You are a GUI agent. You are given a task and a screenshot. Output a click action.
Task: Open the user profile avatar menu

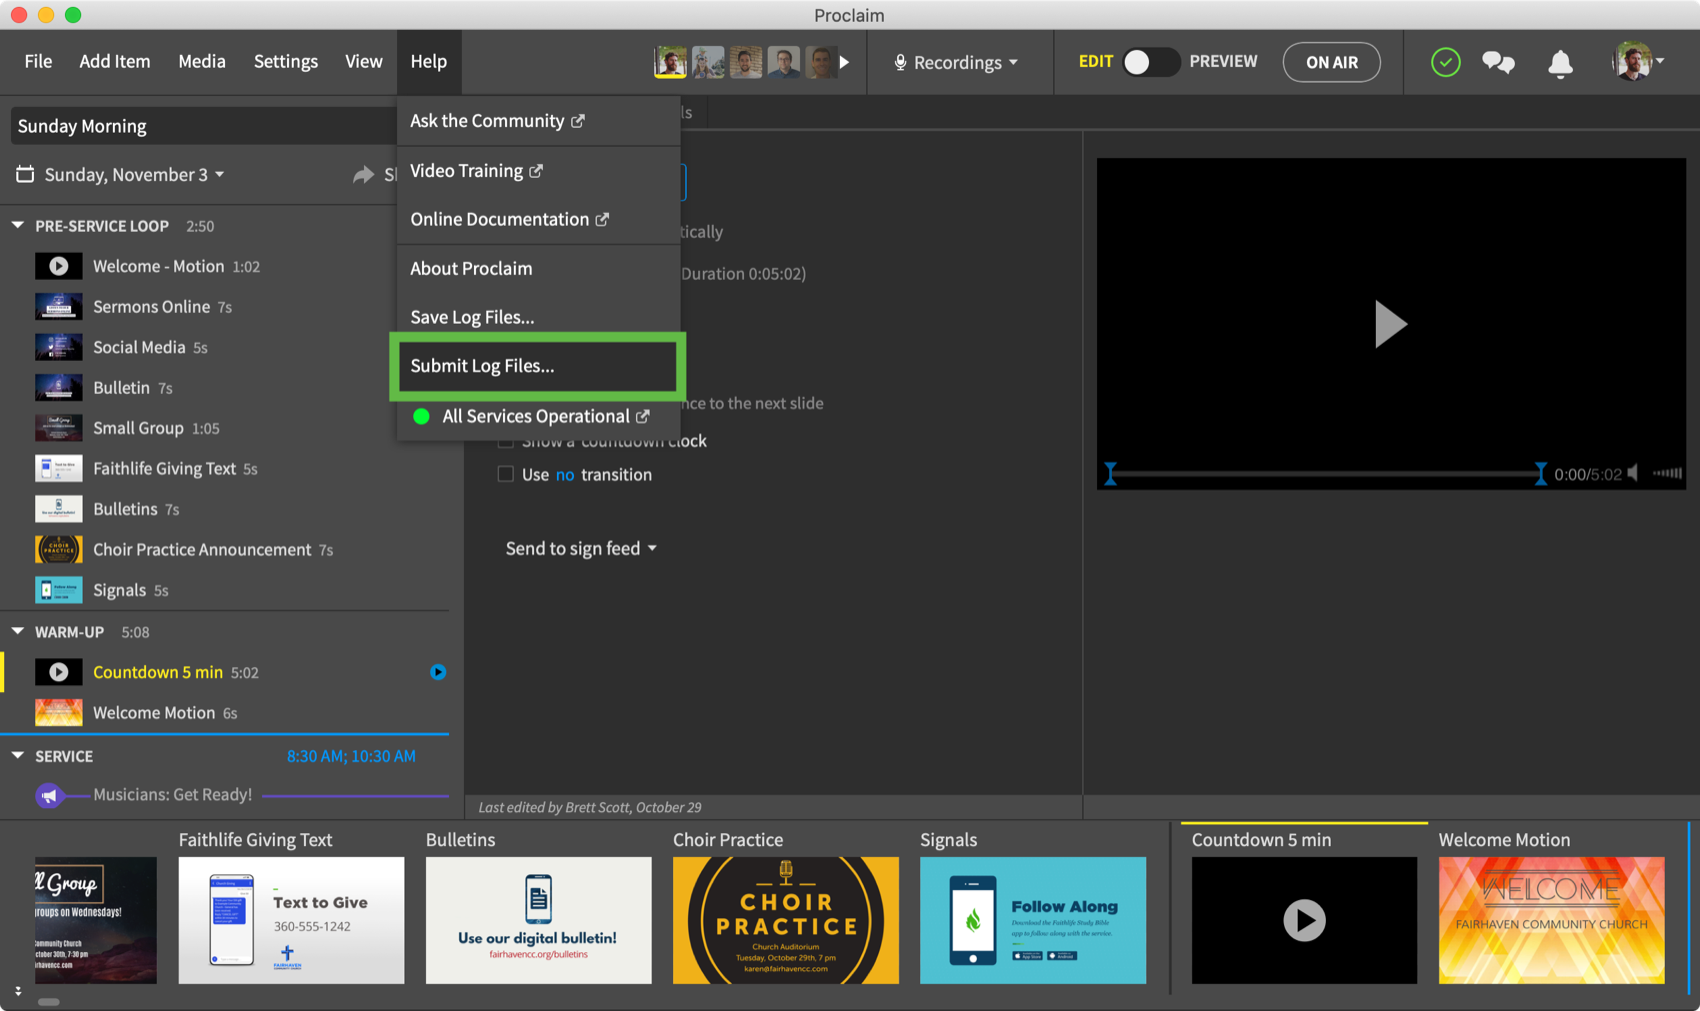pyautogui.click(x=1637, y=61)
